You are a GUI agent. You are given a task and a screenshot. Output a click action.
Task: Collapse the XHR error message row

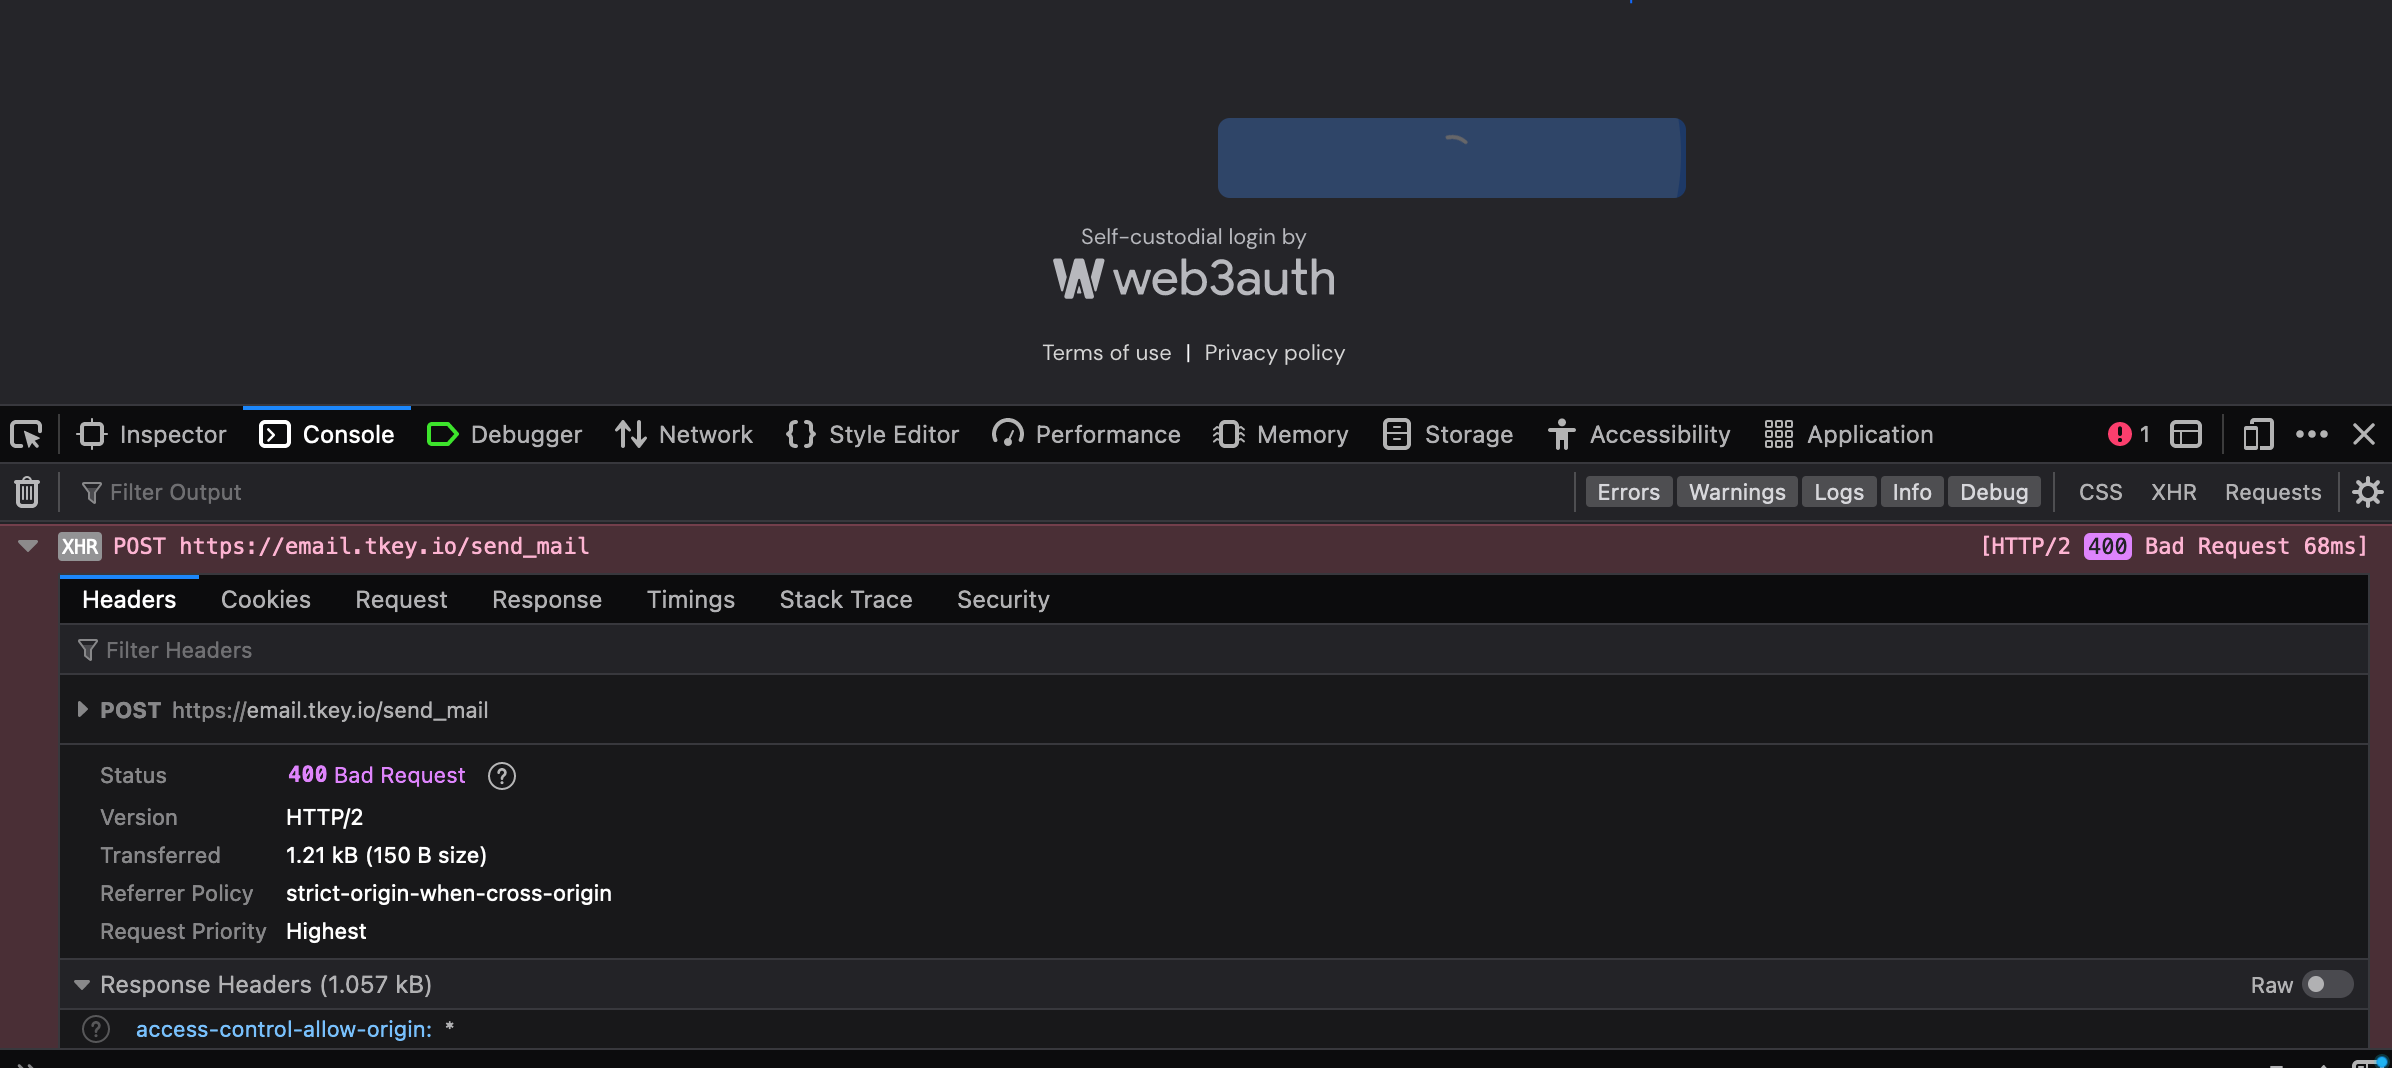pyautogui.click(x=26, y=546)
